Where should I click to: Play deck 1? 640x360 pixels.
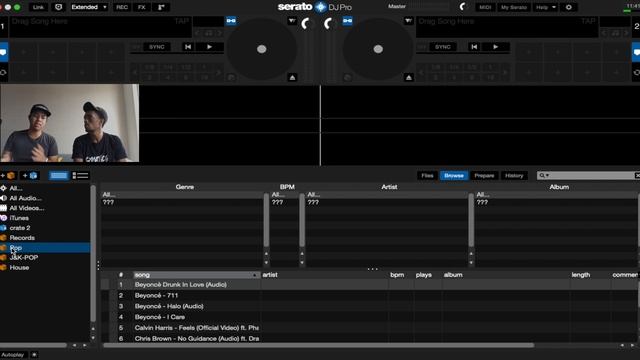click(x=209, y=47)
